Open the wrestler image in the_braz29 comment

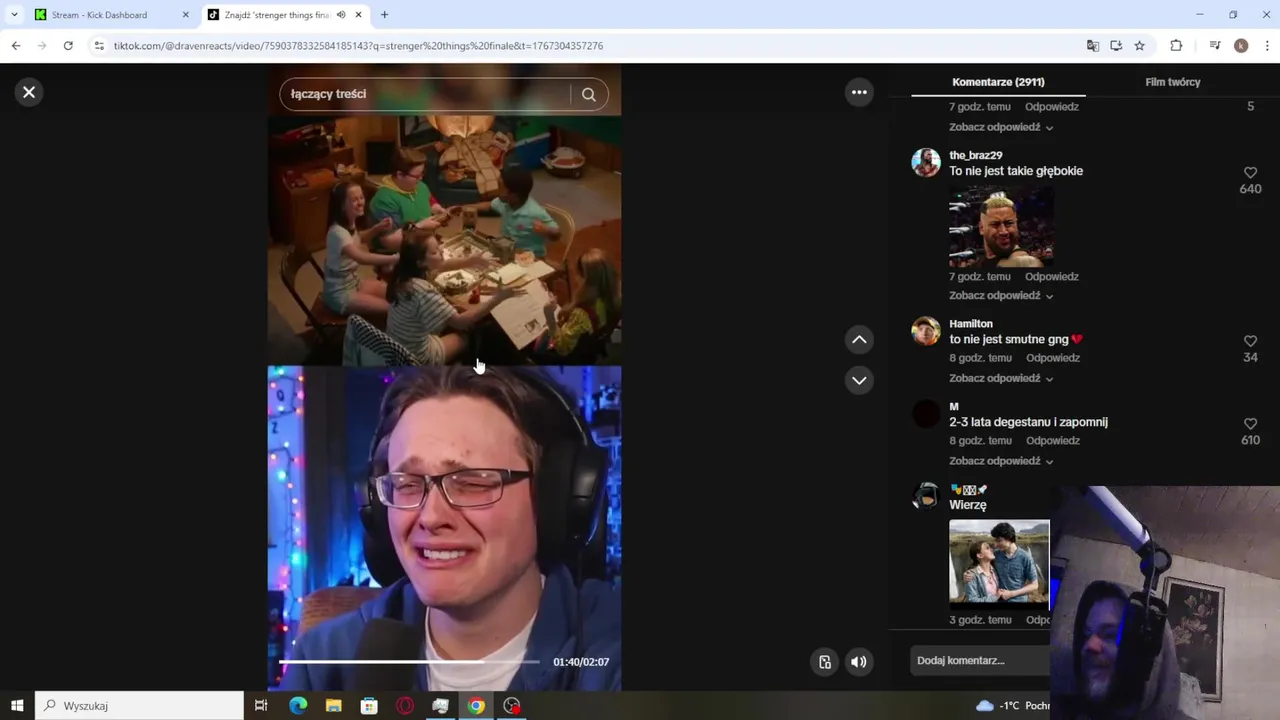[x=1001, y=226]
